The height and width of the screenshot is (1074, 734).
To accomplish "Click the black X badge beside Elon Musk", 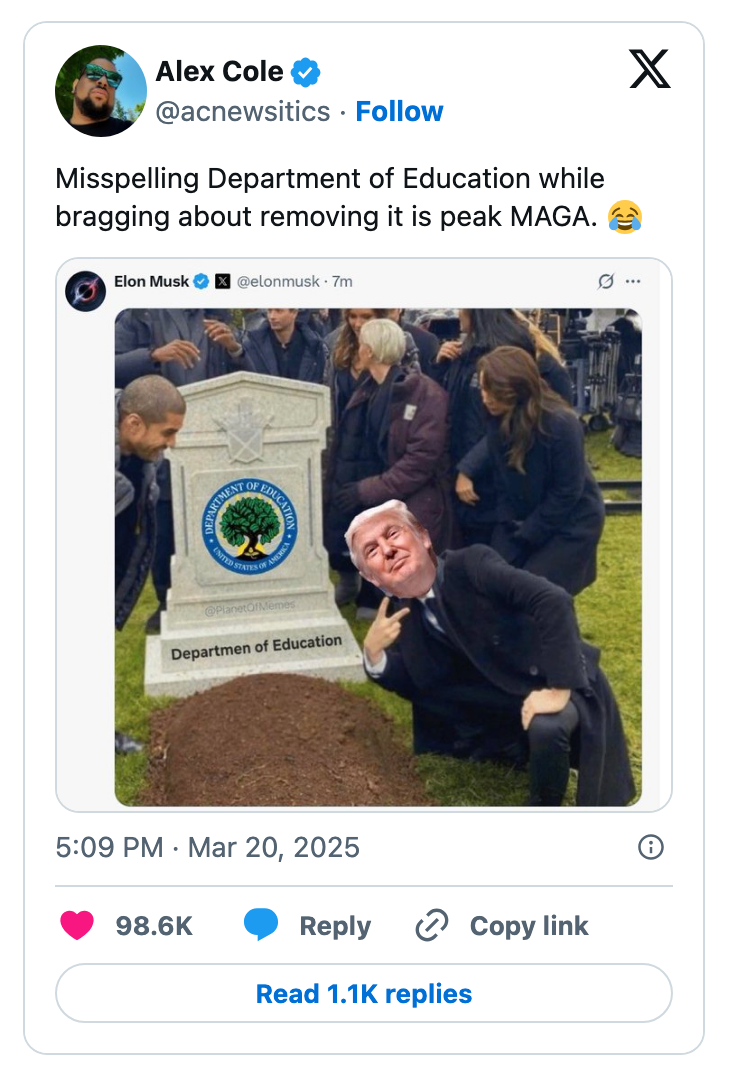I will pyautogui.click(x=223, y=282).
